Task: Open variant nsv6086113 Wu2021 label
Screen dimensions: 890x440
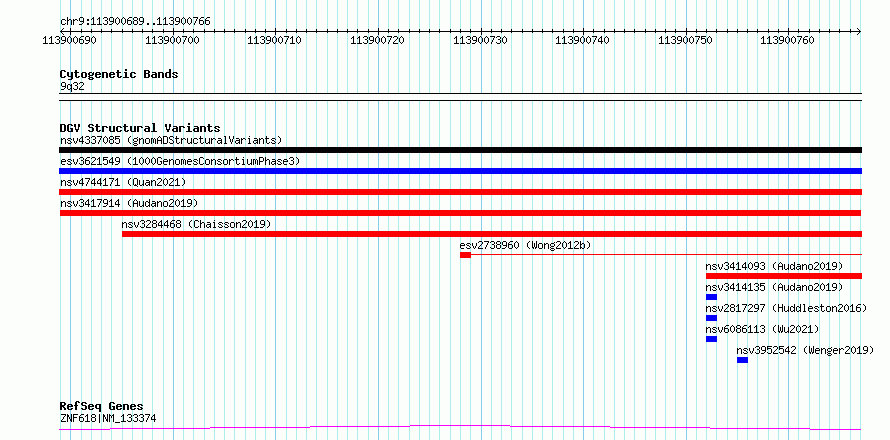Action: pyautogui.click(x=762, y=329)
